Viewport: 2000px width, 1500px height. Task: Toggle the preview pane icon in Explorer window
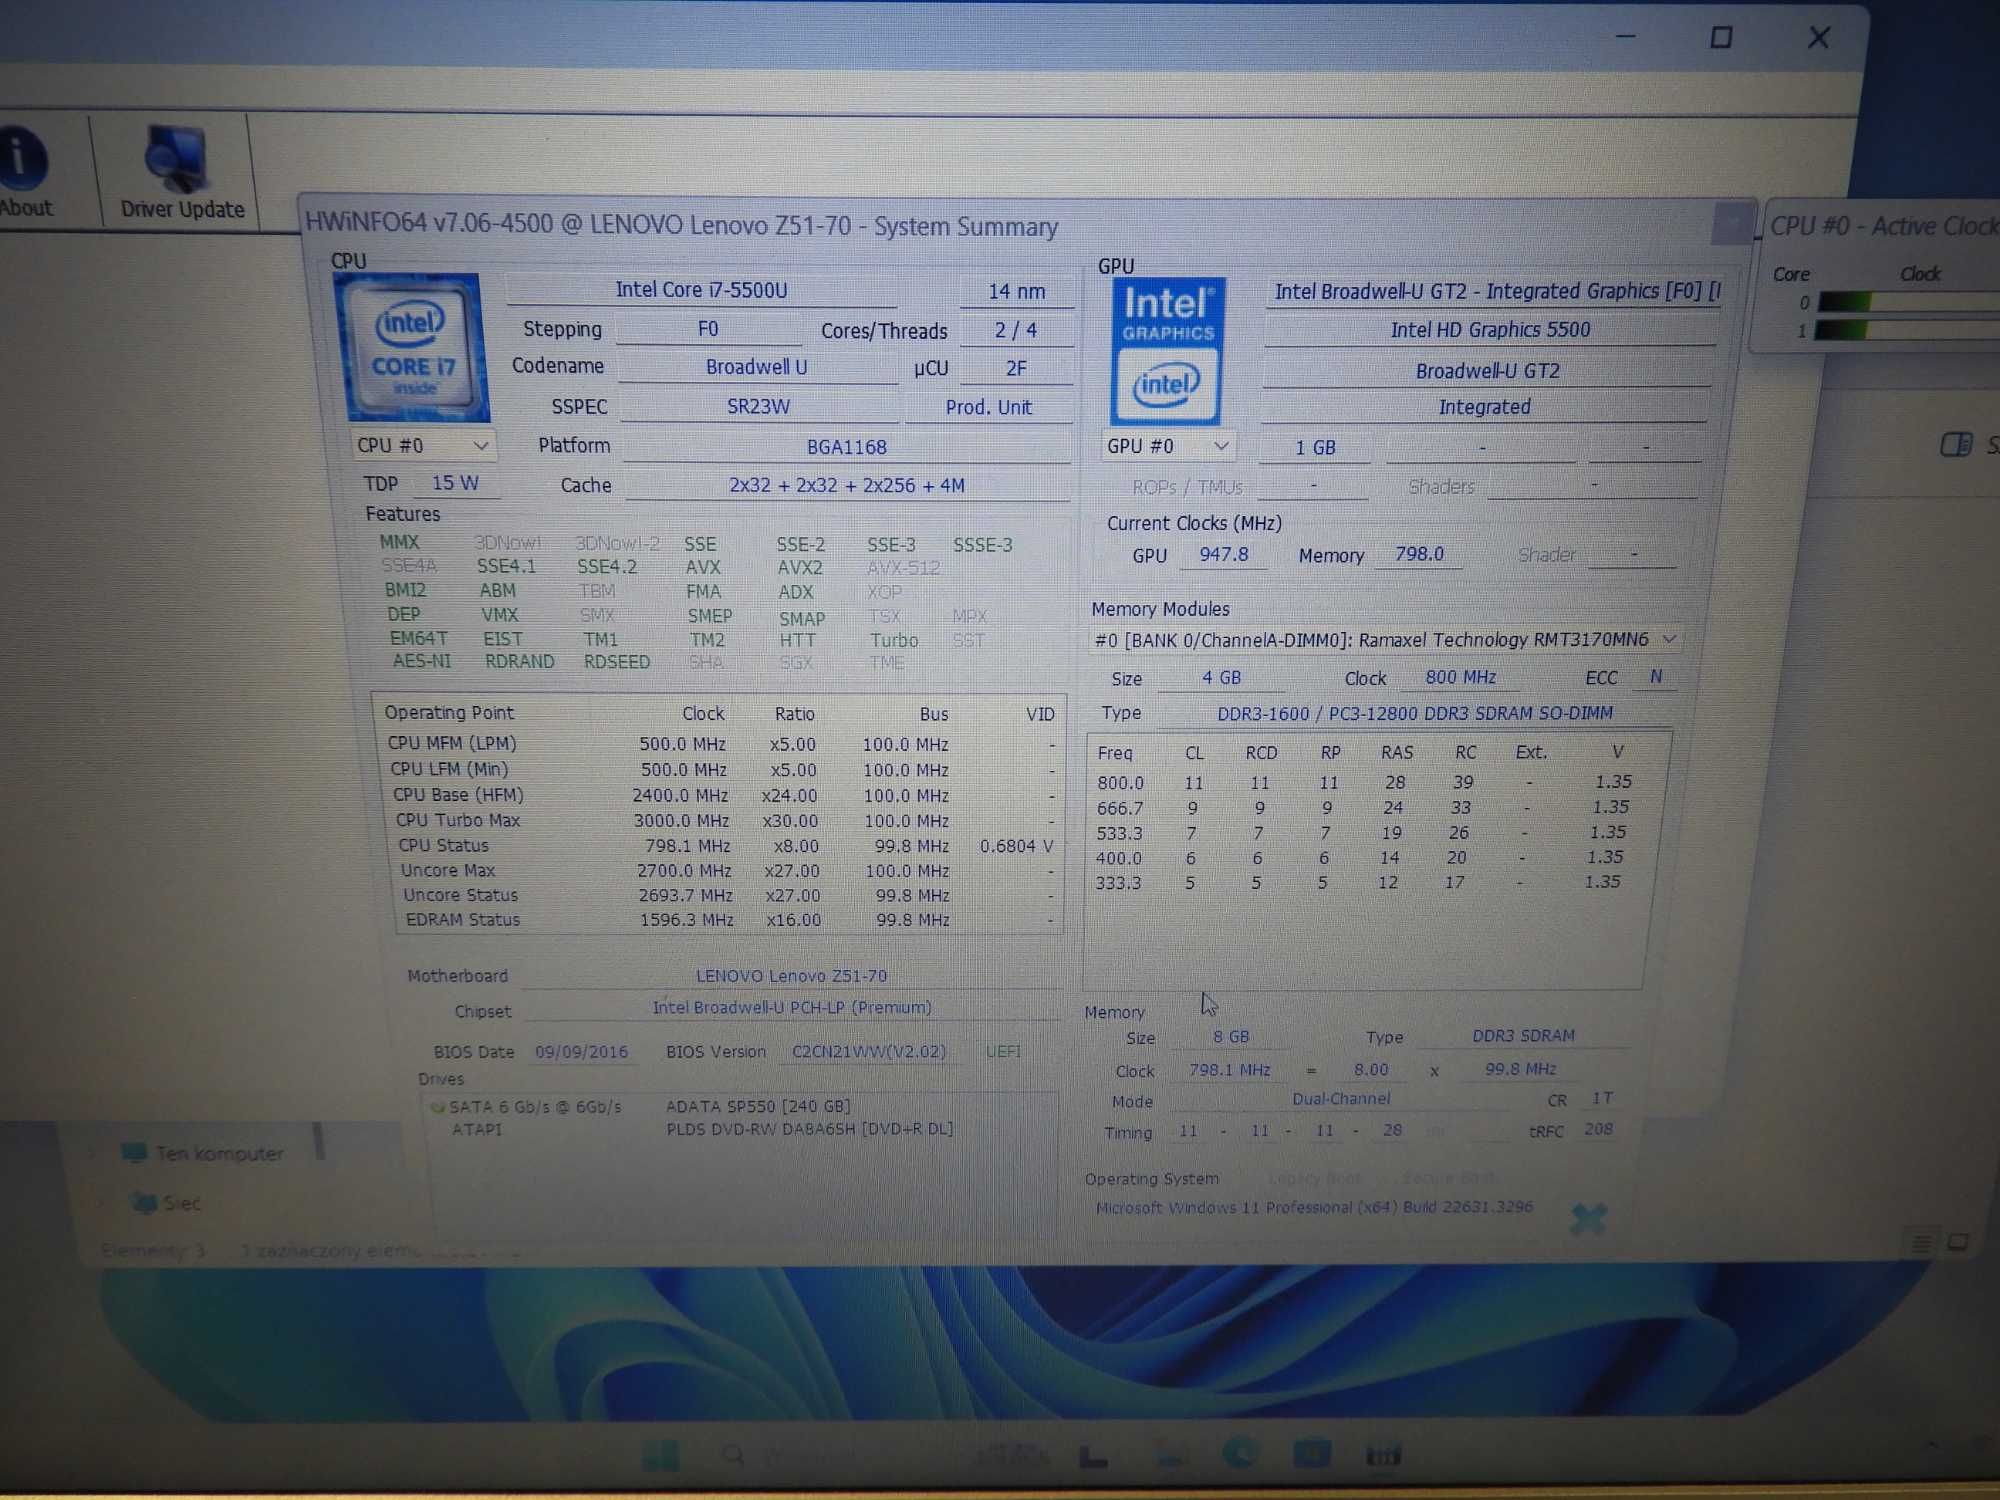(1955, 444)
